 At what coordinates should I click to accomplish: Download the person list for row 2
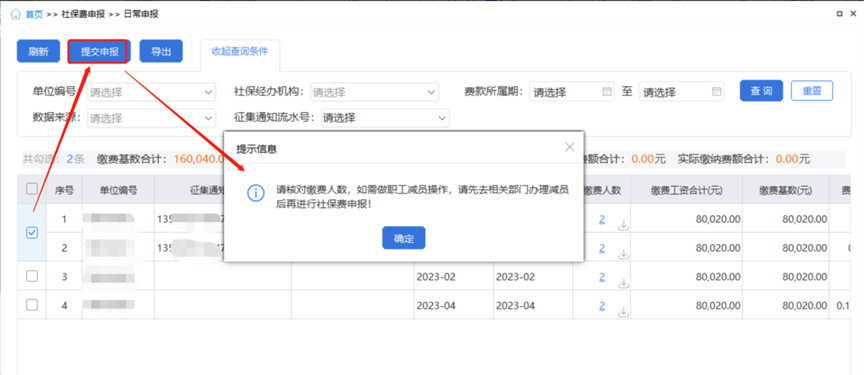[x=623, y=254]
